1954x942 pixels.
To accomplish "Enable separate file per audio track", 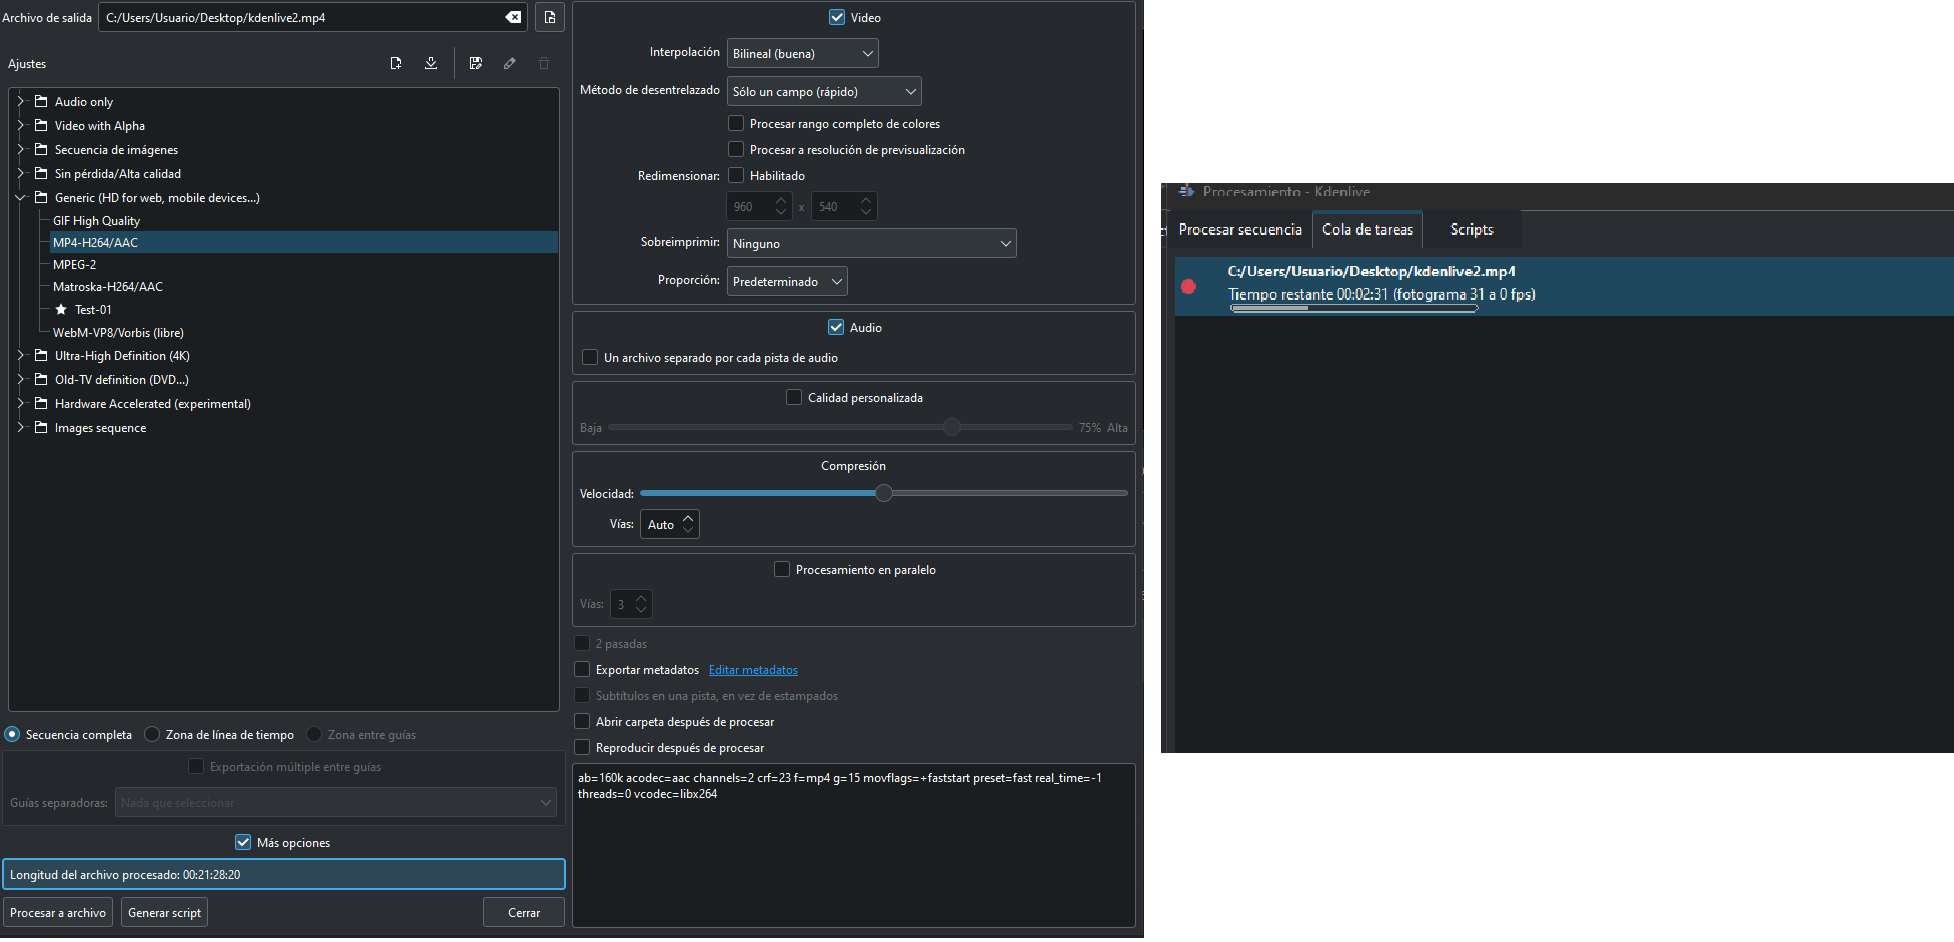I will point(590,357).
